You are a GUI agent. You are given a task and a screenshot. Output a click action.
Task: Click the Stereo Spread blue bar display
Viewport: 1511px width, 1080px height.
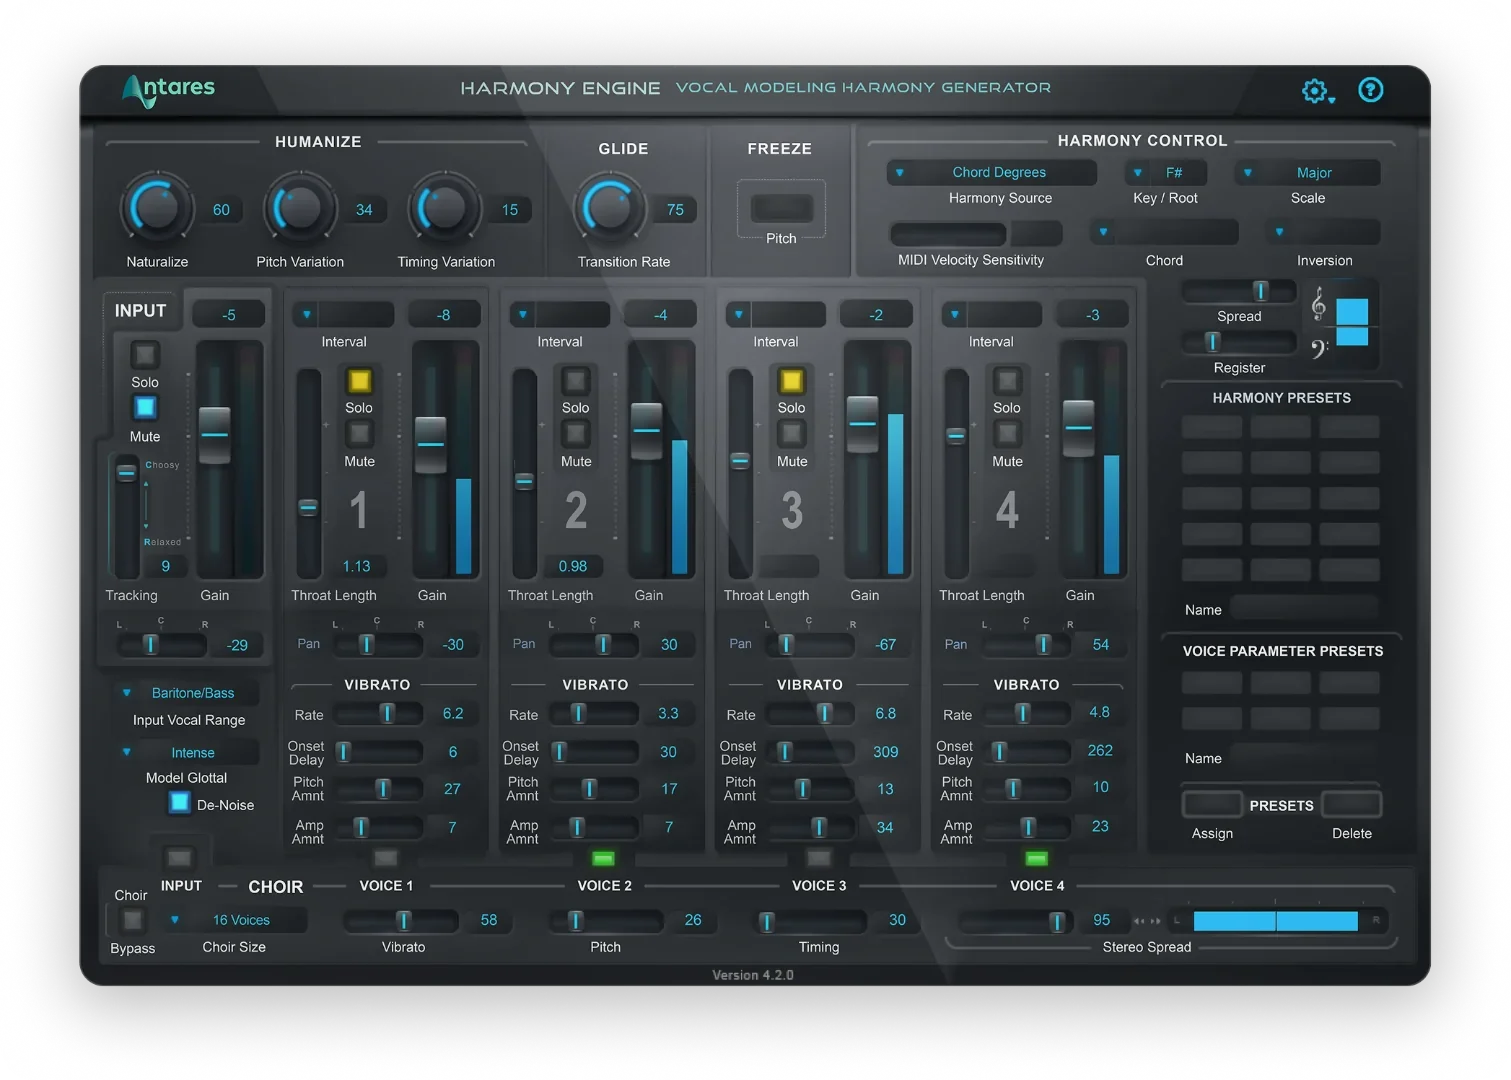[1276, 921]
